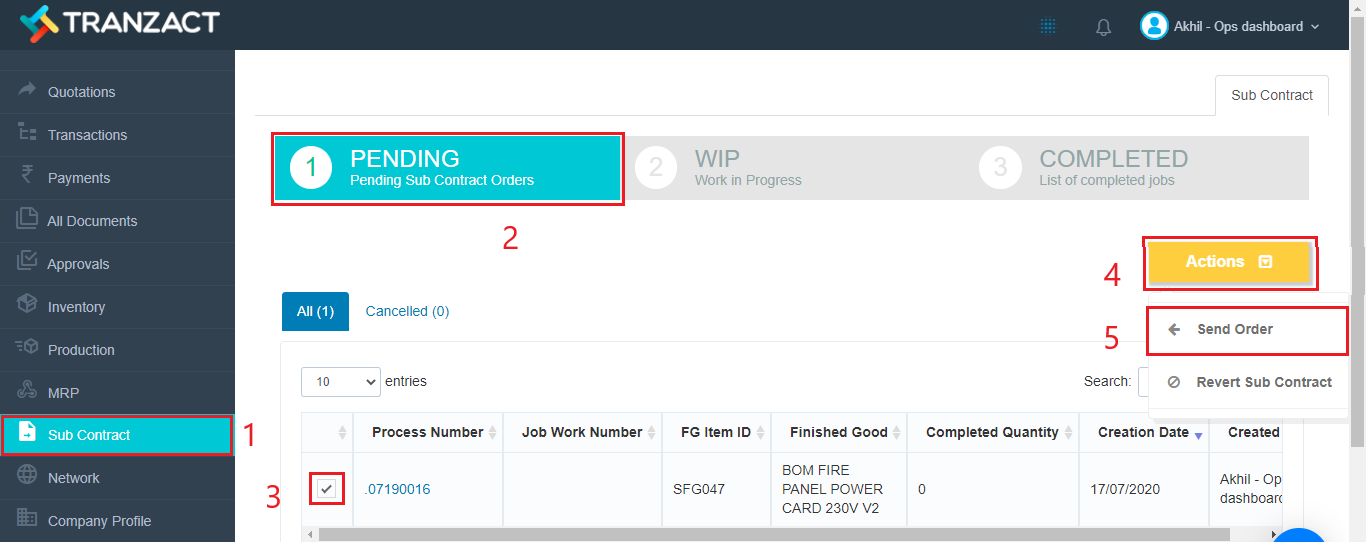Image resolution: width=1366 pixels, height=542 pixels.
Task: Click the Production settings icon
Action: click(27, 348)
